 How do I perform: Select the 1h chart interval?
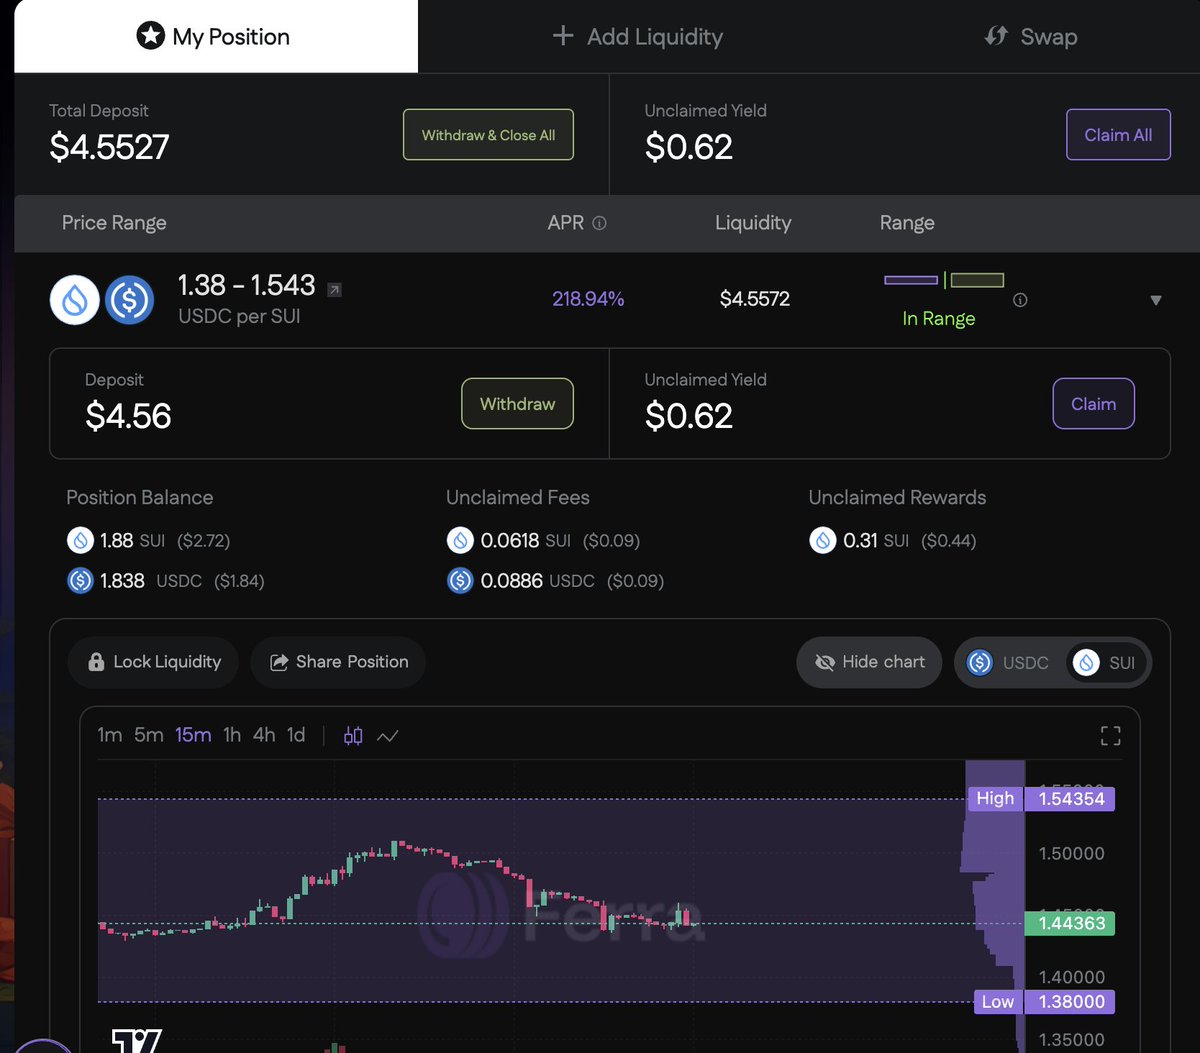(232, 735)
